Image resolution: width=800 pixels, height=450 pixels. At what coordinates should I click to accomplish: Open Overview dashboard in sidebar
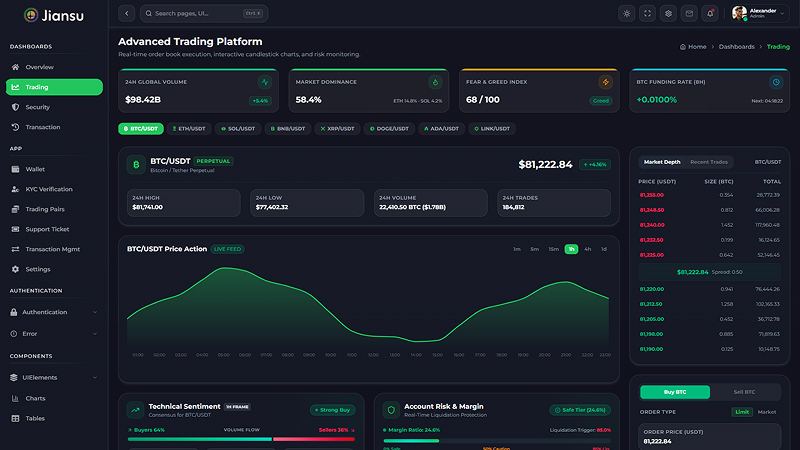point(54,67)
